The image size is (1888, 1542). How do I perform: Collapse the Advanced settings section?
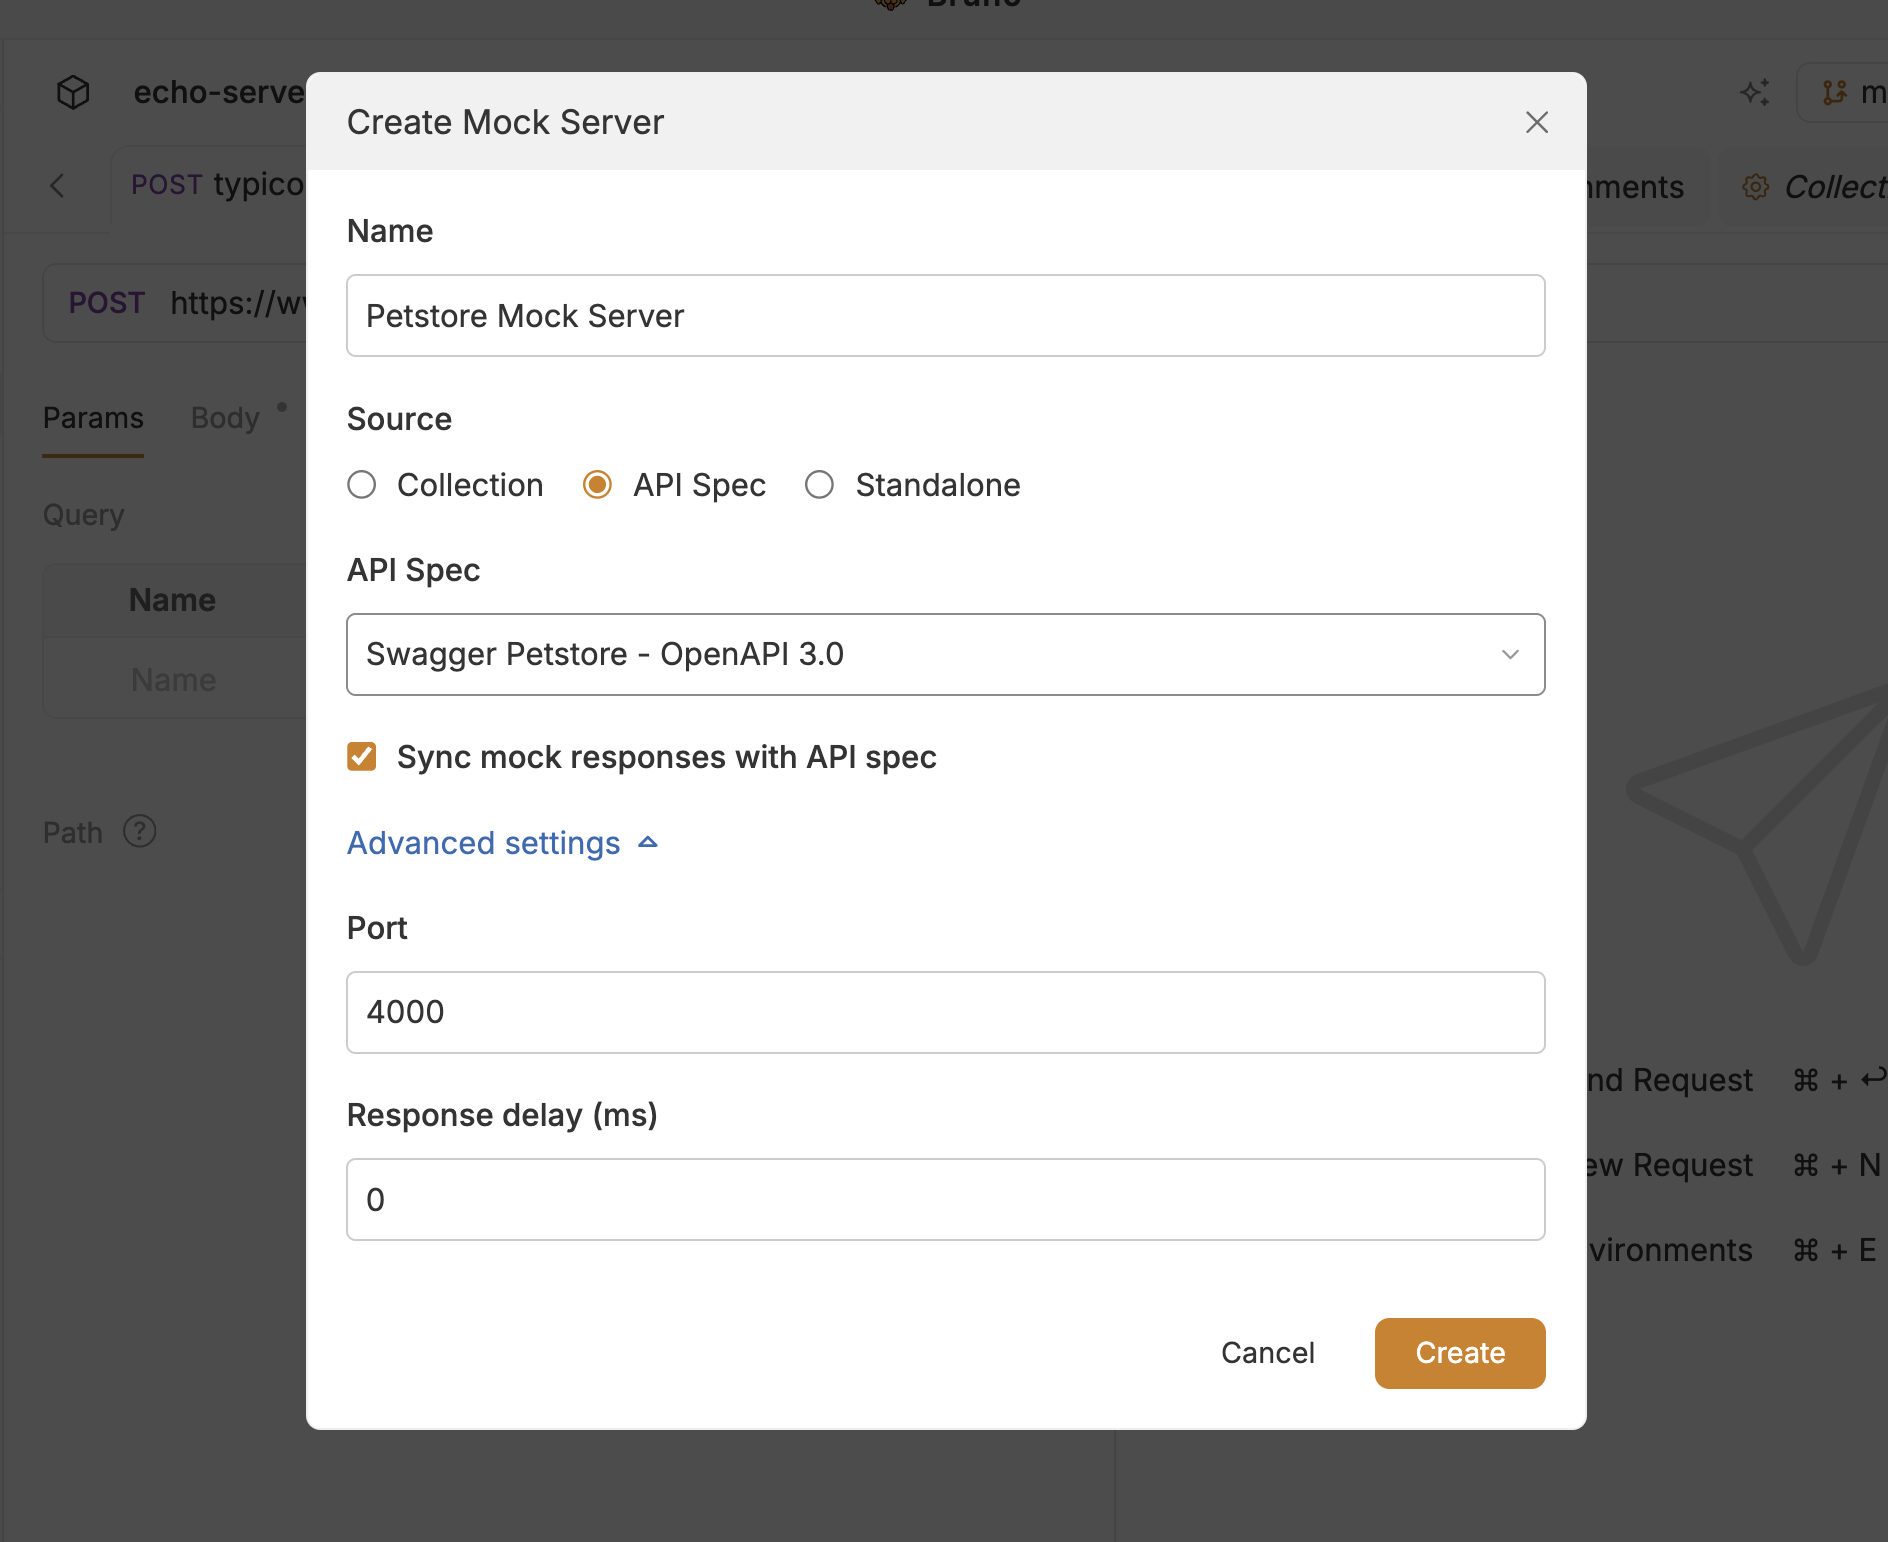coord(502,843)
